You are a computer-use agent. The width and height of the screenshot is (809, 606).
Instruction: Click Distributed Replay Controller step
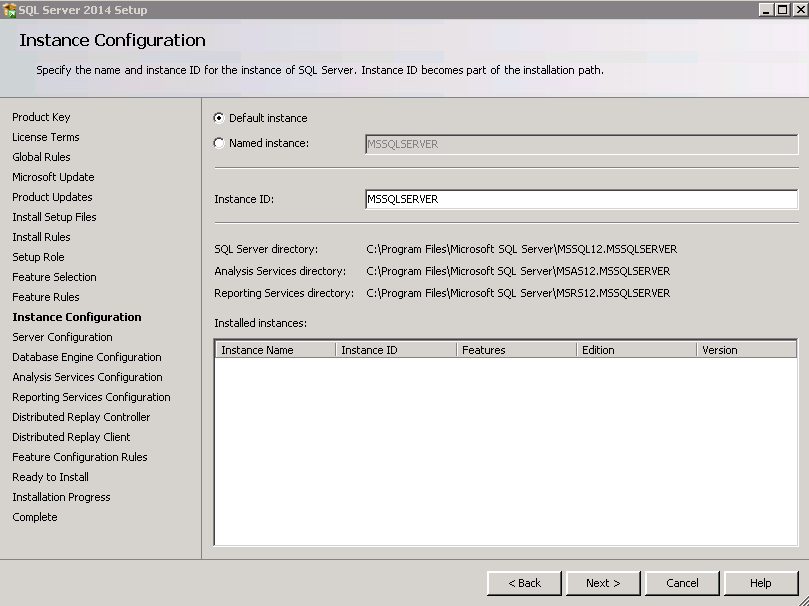pyautogui.click(x=81, y=417)
